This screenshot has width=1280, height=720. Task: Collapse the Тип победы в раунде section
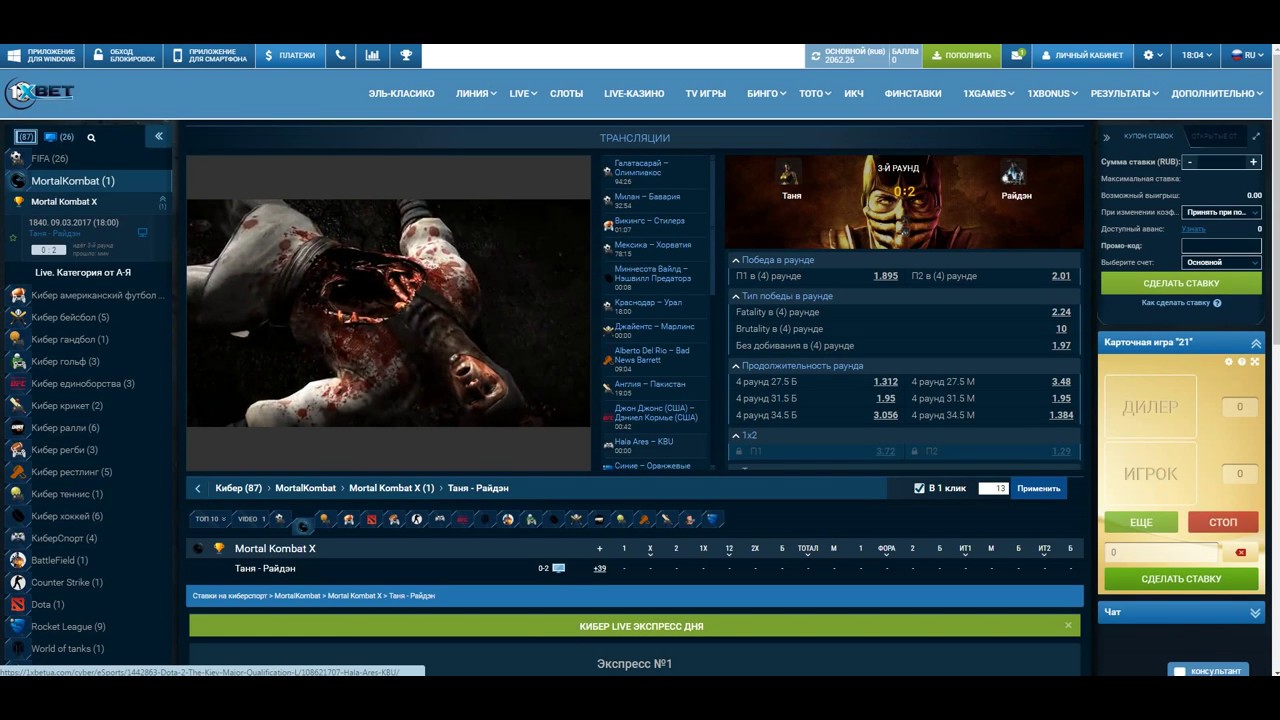pyautogui.click(x=736, y=296)
